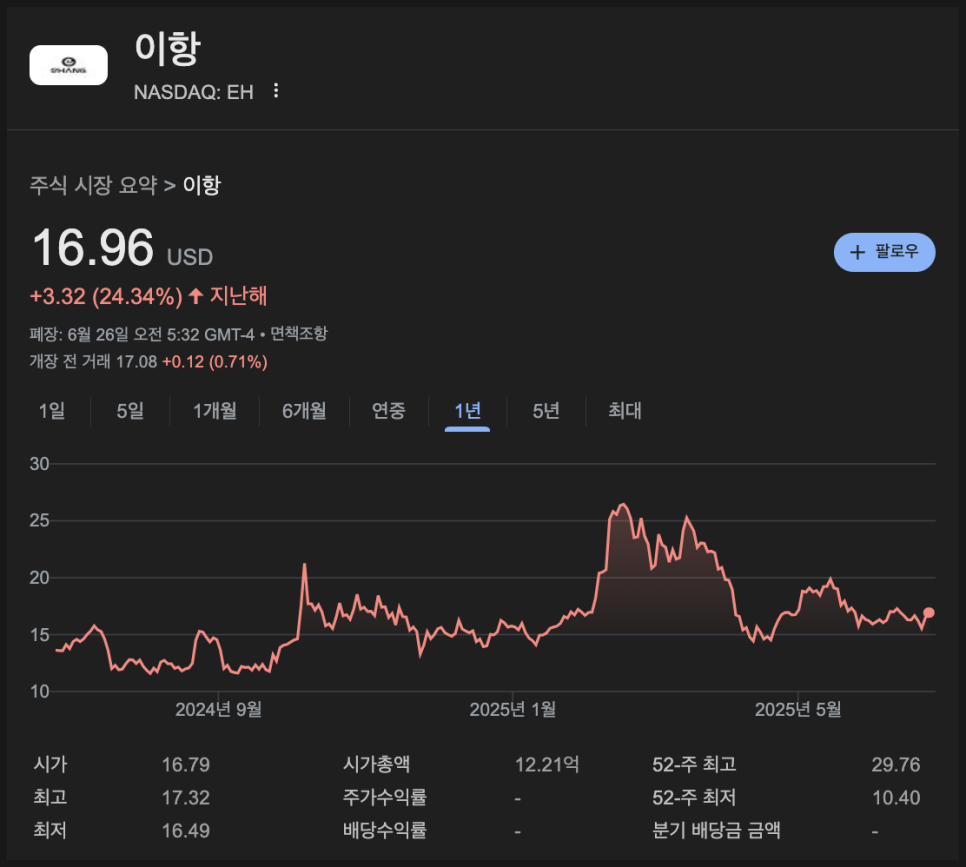Click the 주가수익률 label
Viewport: 966px width, 867px height.
384,797
